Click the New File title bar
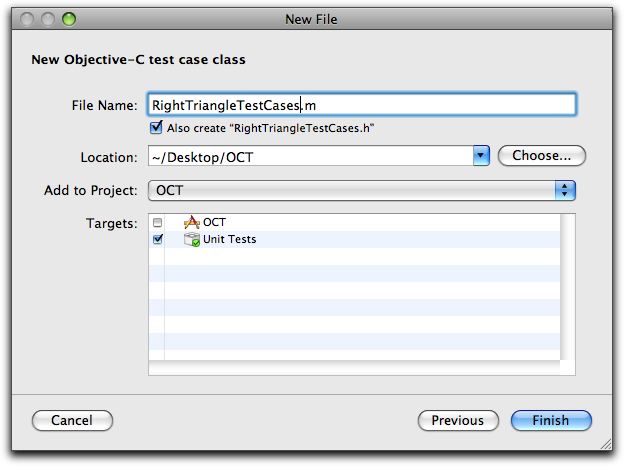This screenshot has width=624, height=466. click(312, 19)
